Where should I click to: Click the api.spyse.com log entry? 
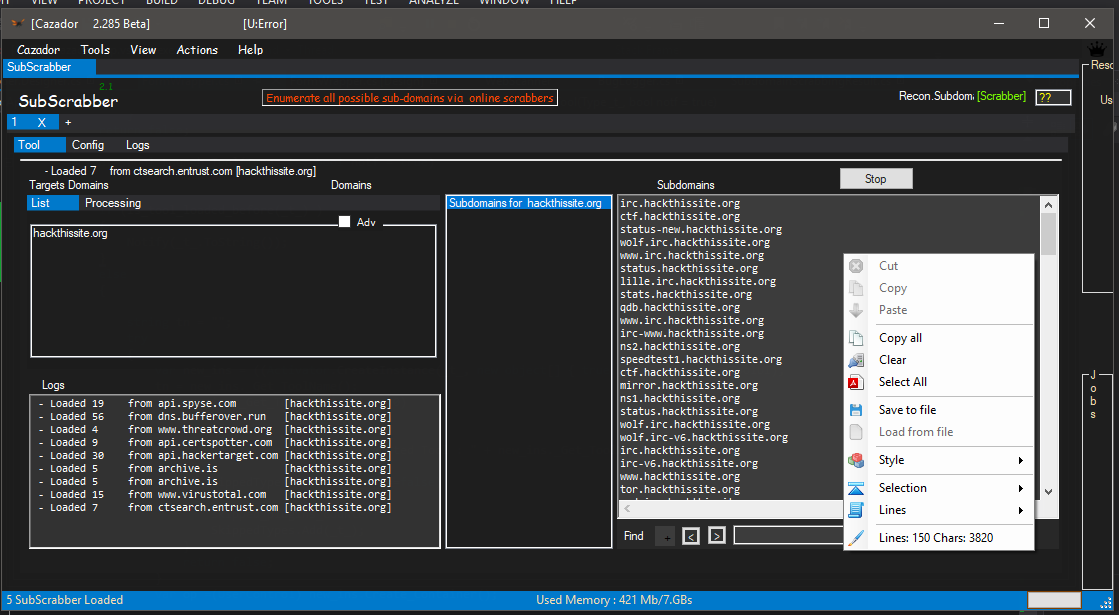pyautogui.click(x=214, y=404)
